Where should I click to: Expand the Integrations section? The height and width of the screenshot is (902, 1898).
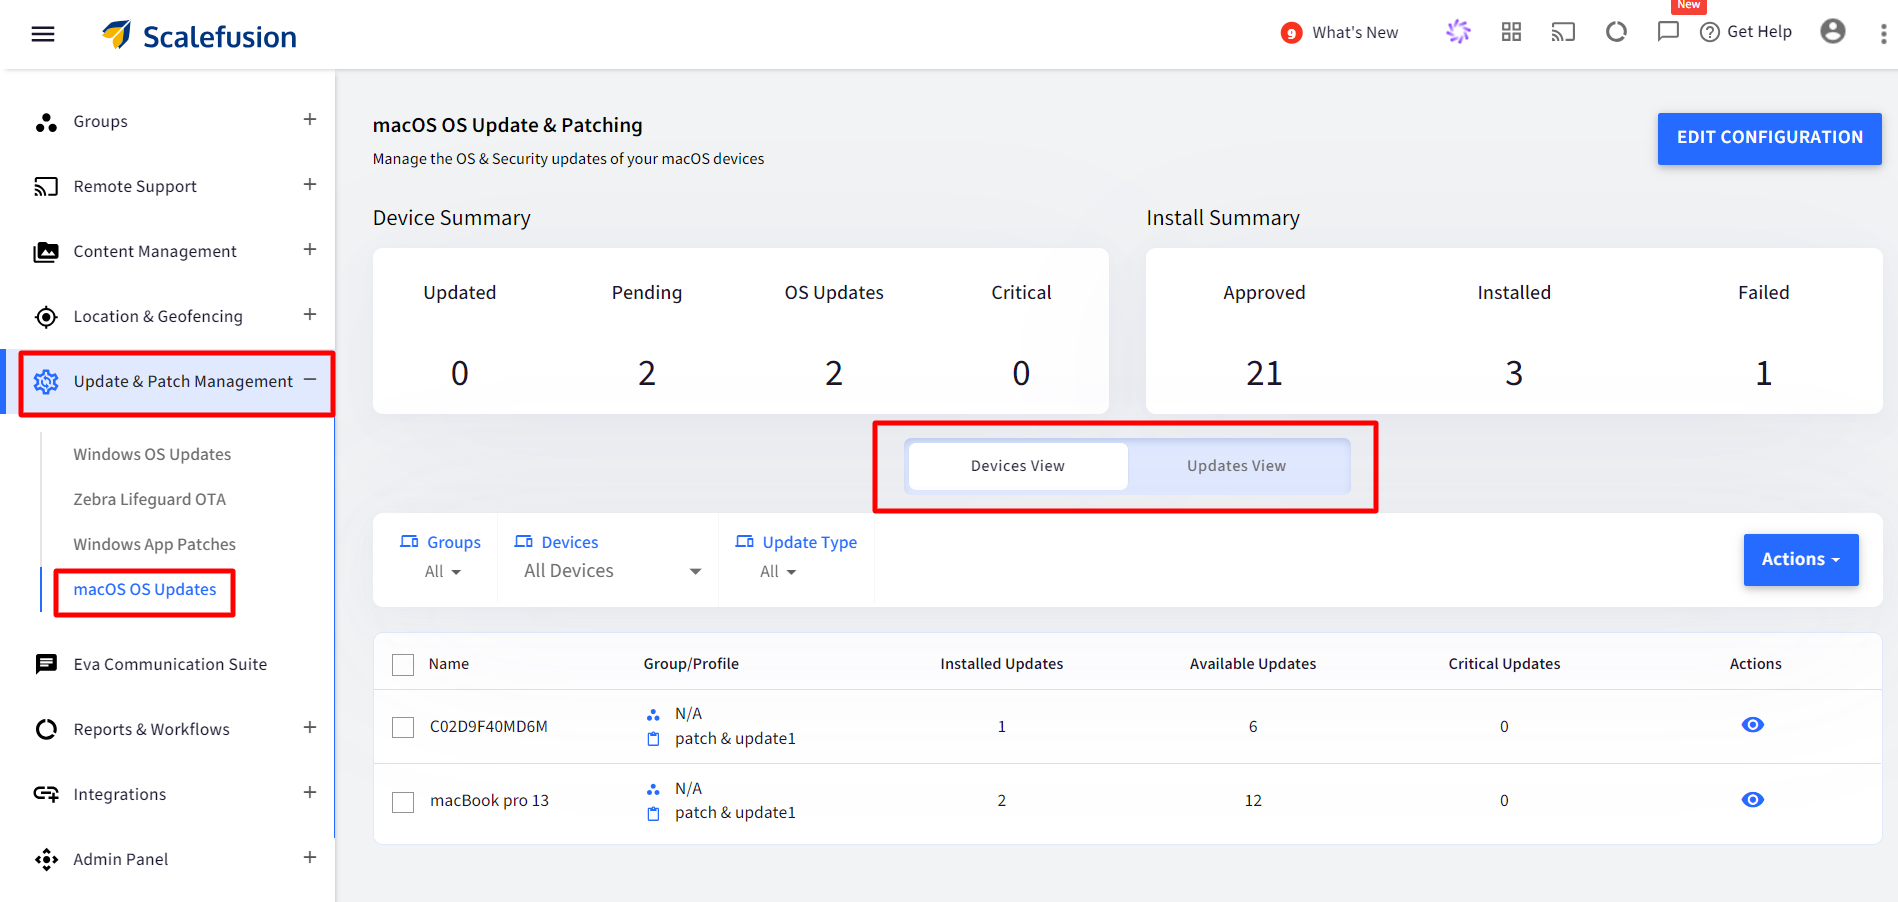click(x=310, y=792)
